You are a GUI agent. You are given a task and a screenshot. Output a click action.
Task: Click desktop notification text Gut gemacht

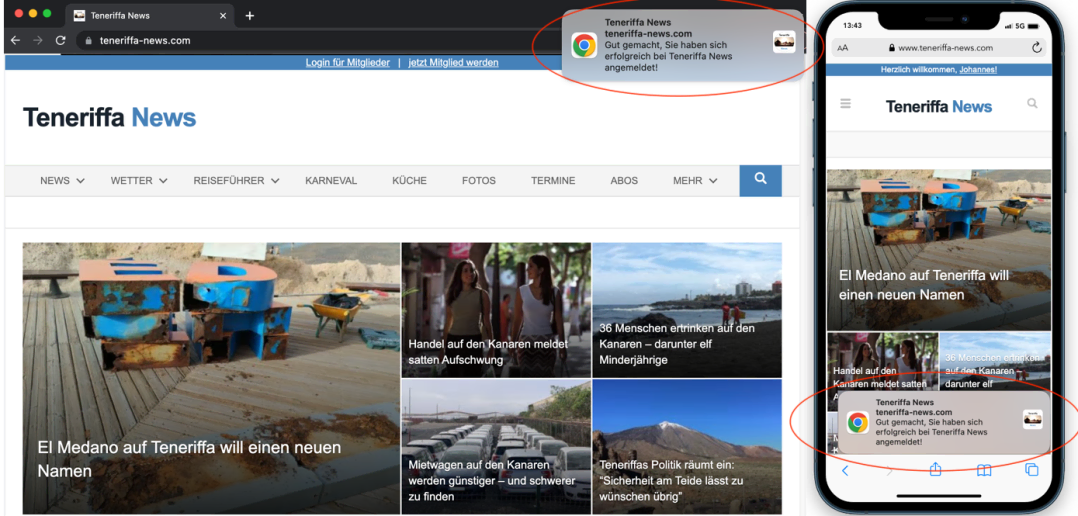pos(668,56)
